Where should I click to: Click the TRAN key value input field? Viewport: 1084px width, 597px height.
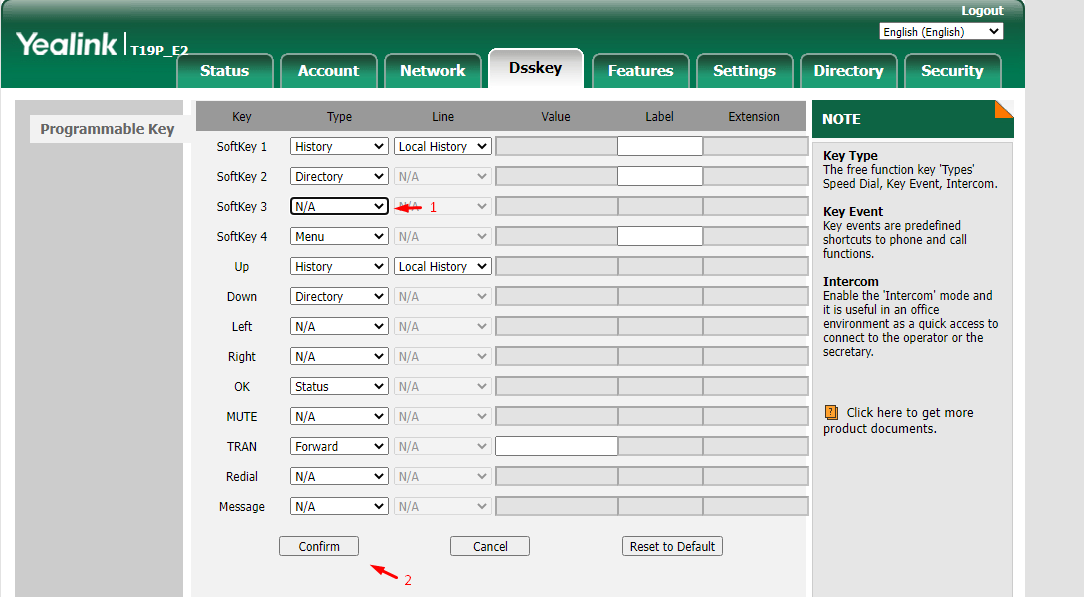[x=557, y=446]
